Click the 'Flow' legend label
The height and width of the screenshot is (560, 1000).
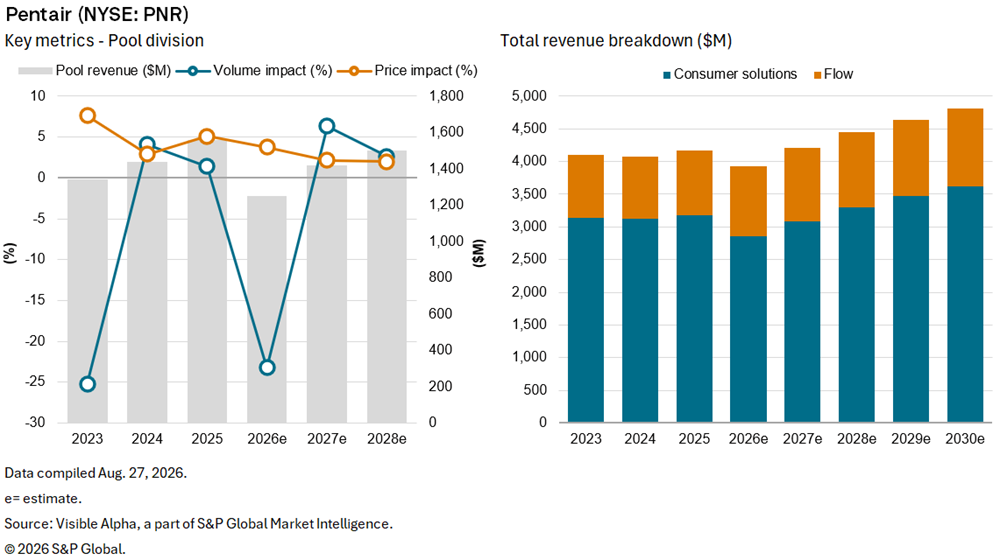[839, 75]
